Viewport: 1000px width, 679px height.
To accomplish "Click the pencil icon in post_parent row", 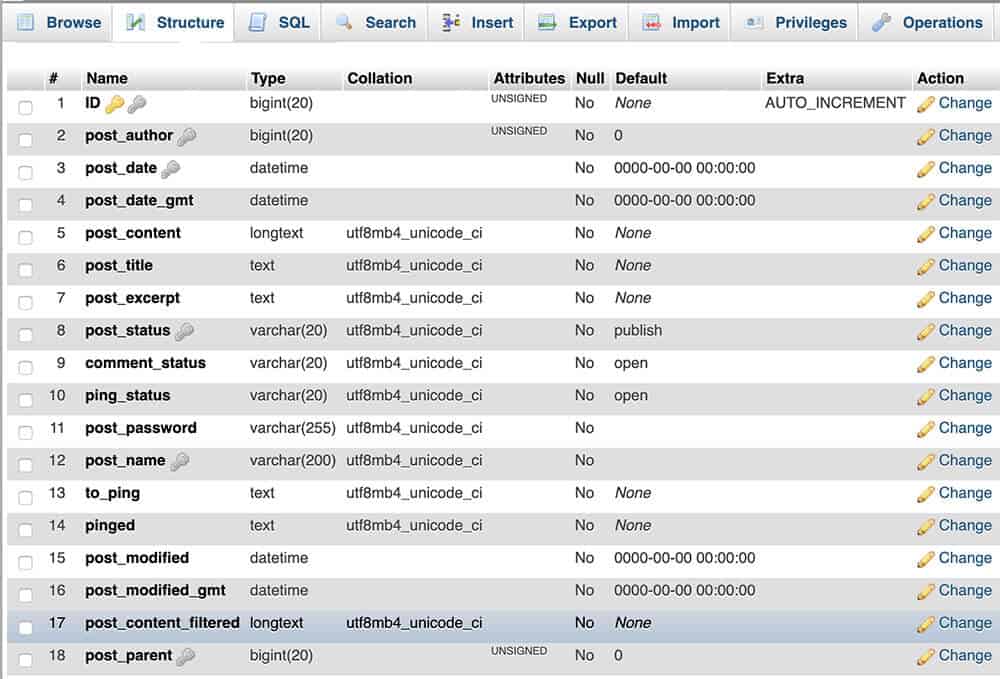I will (x=925, y=657).
